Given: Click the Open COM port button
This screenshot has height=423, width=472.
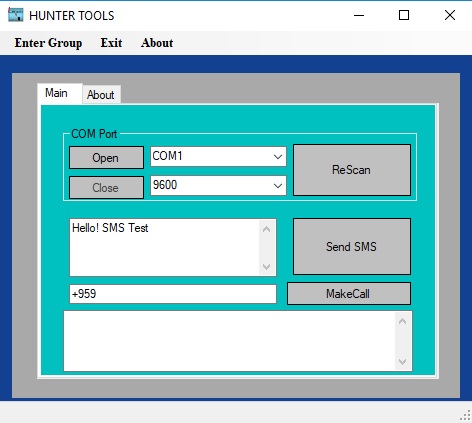Looking at the screenshot, I should (x=106, y=157).
